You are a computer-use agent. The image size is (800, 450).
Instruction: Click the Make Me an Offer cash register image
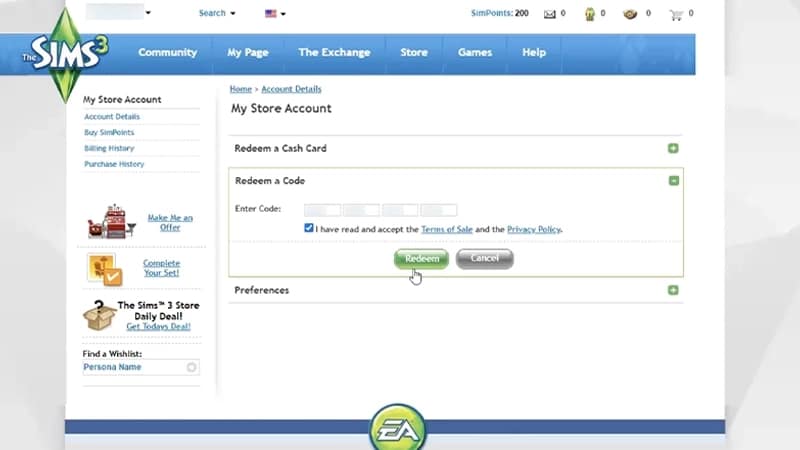(x=112, y=221)
